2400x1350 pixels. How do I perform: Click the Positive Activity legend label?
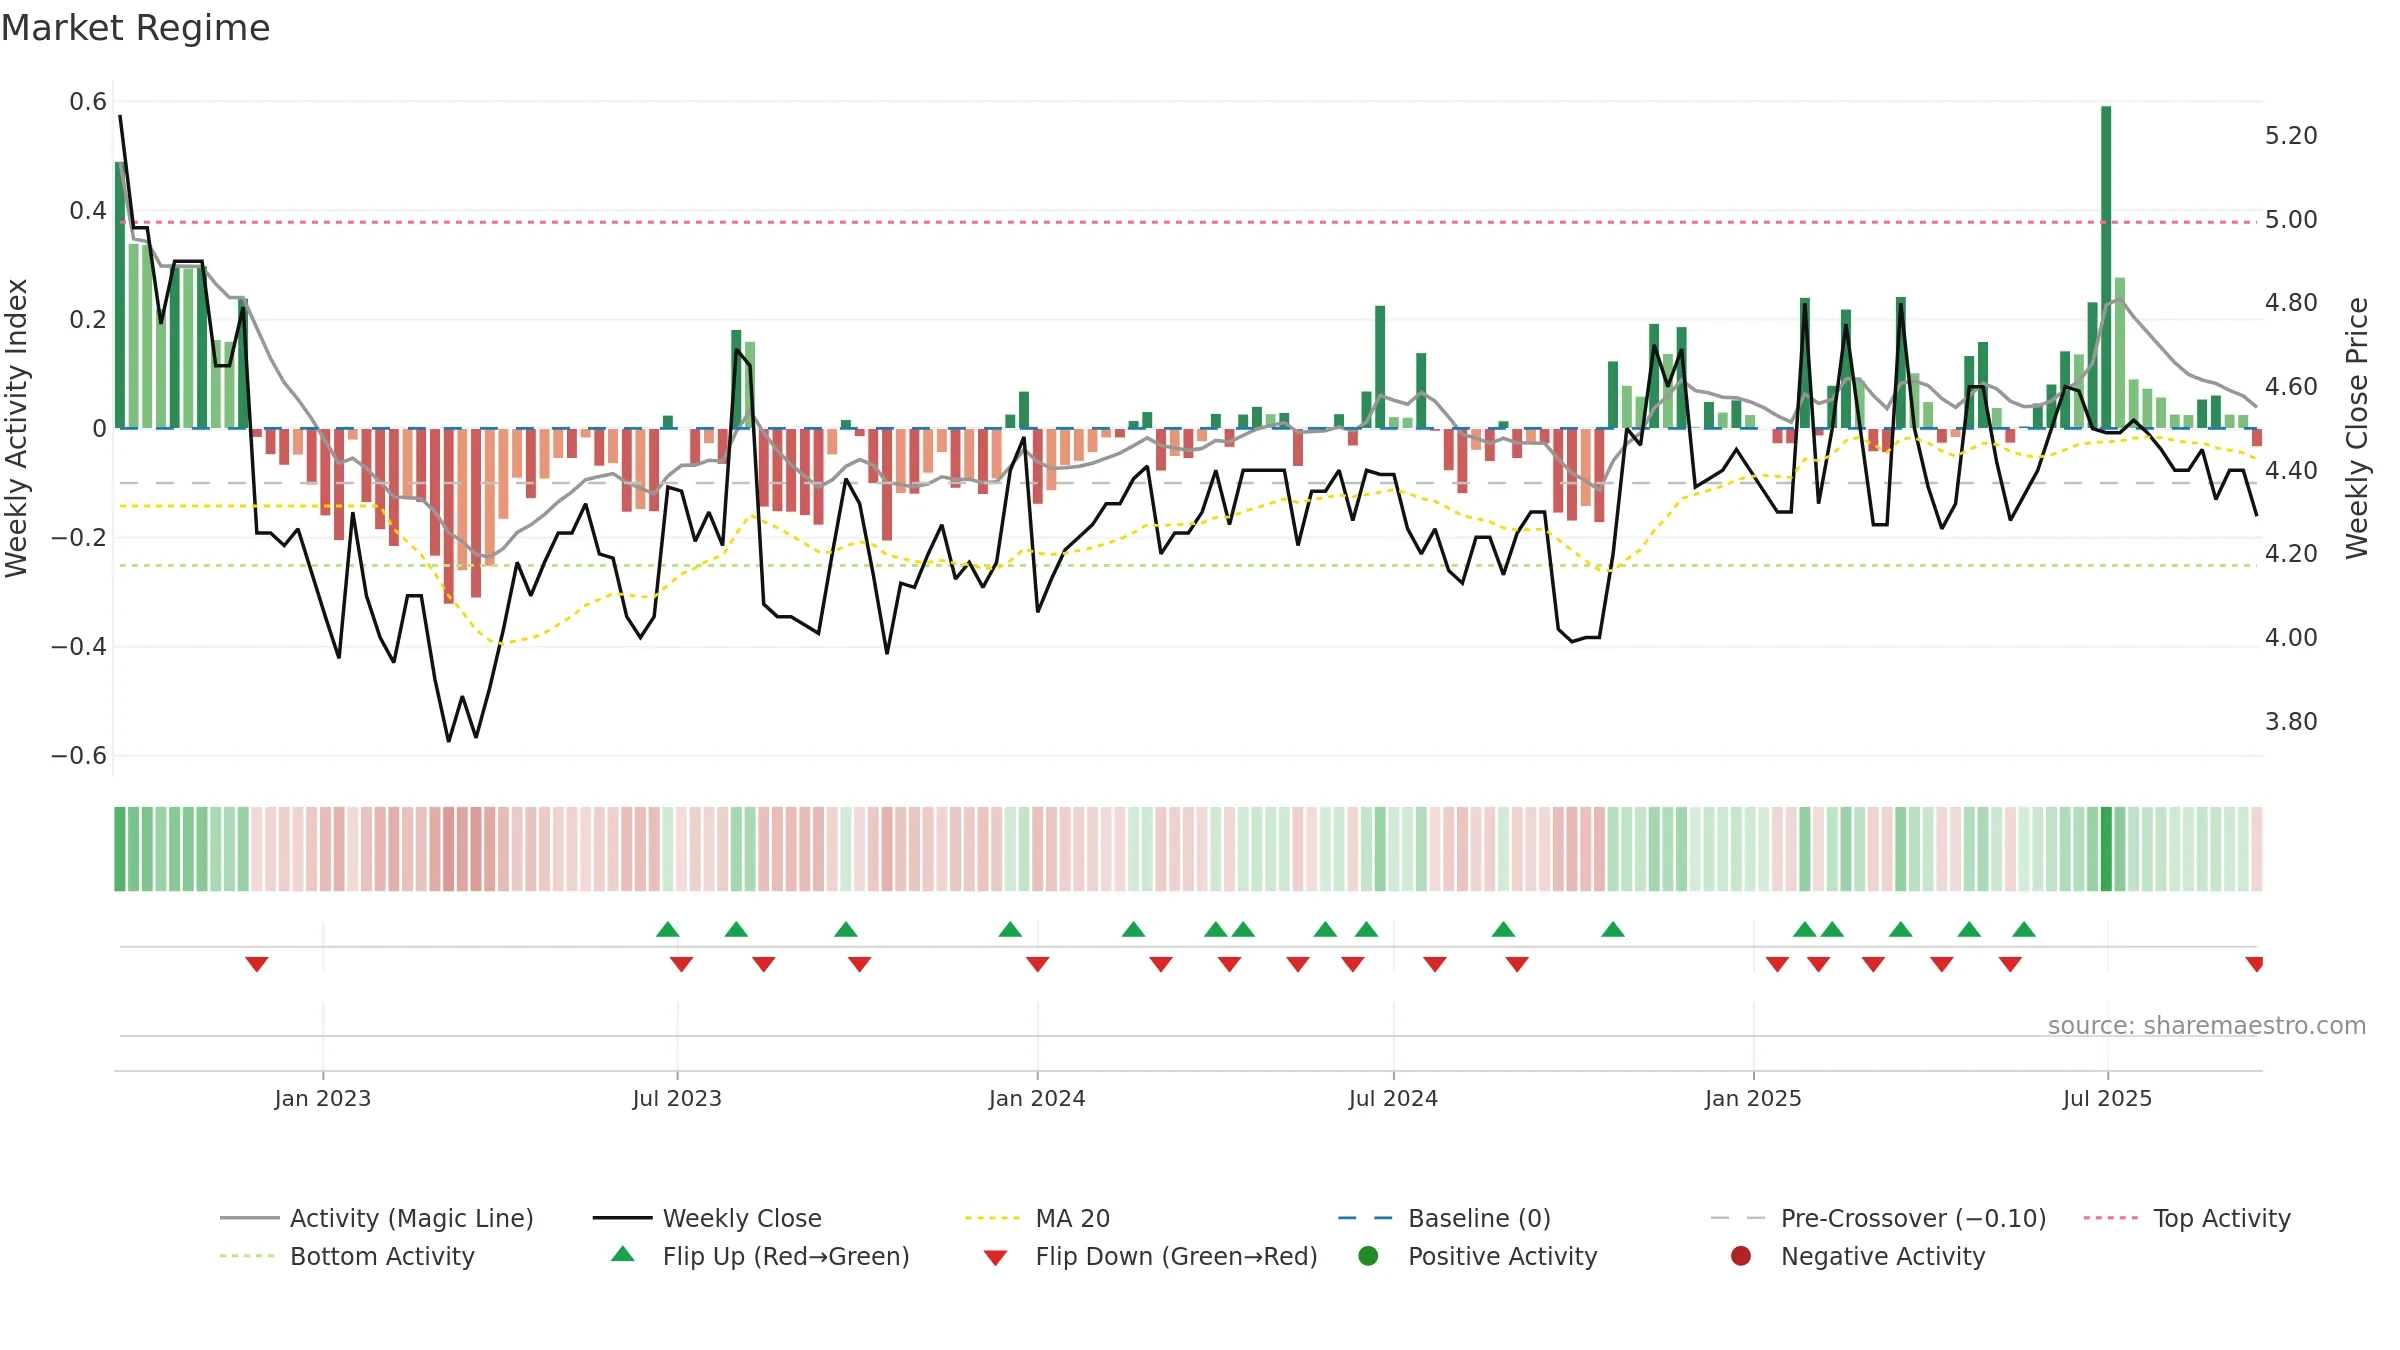tap(1503, 1256)
